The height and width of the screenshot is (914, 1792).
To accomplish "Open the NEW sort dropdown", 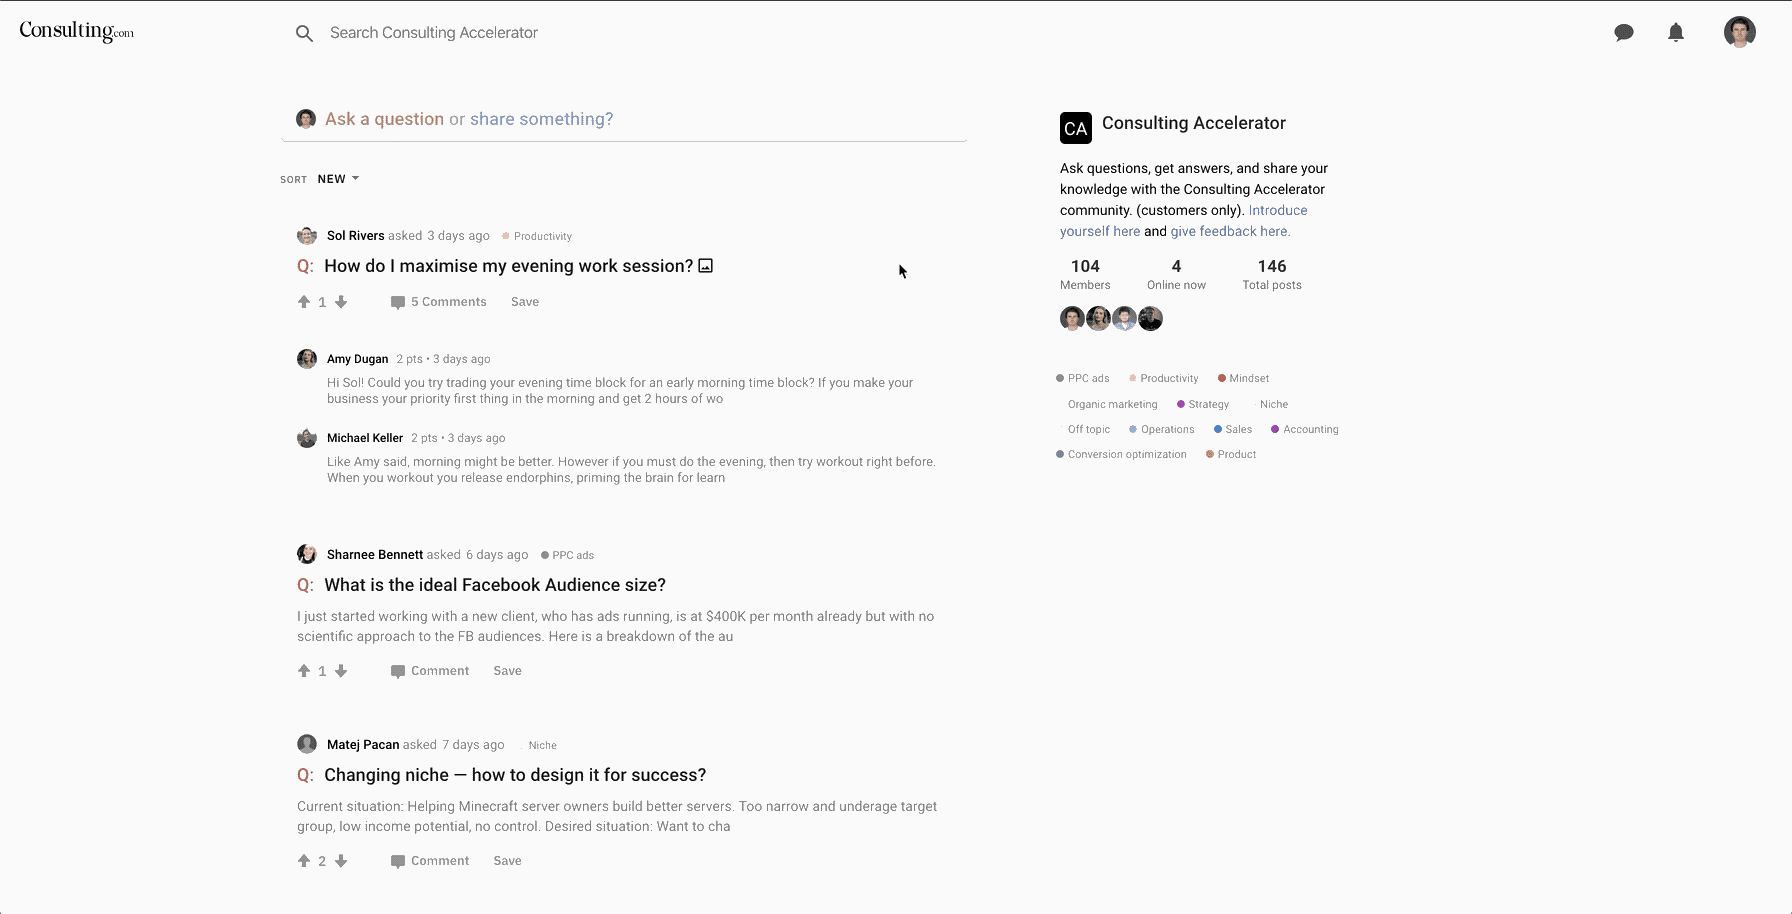I will pyautogui.click(x=338, y=179).
